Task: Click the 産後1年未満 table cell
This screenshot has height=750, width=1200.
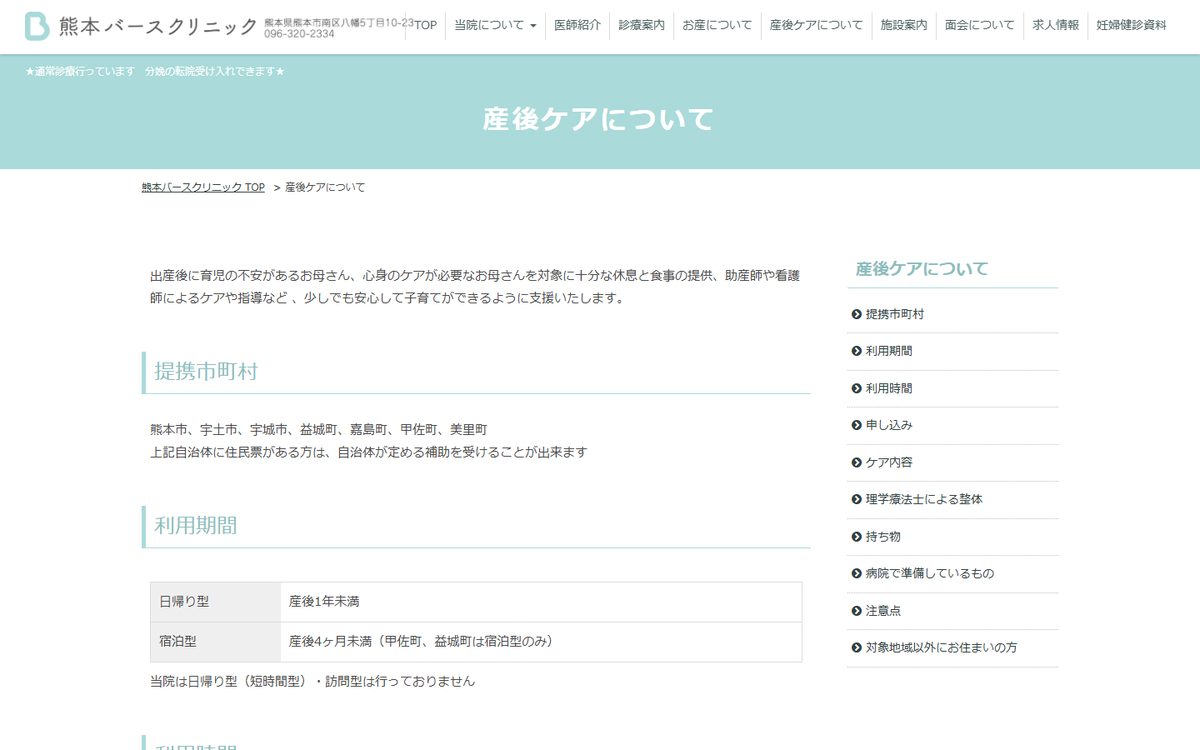Action: point(541,602)
